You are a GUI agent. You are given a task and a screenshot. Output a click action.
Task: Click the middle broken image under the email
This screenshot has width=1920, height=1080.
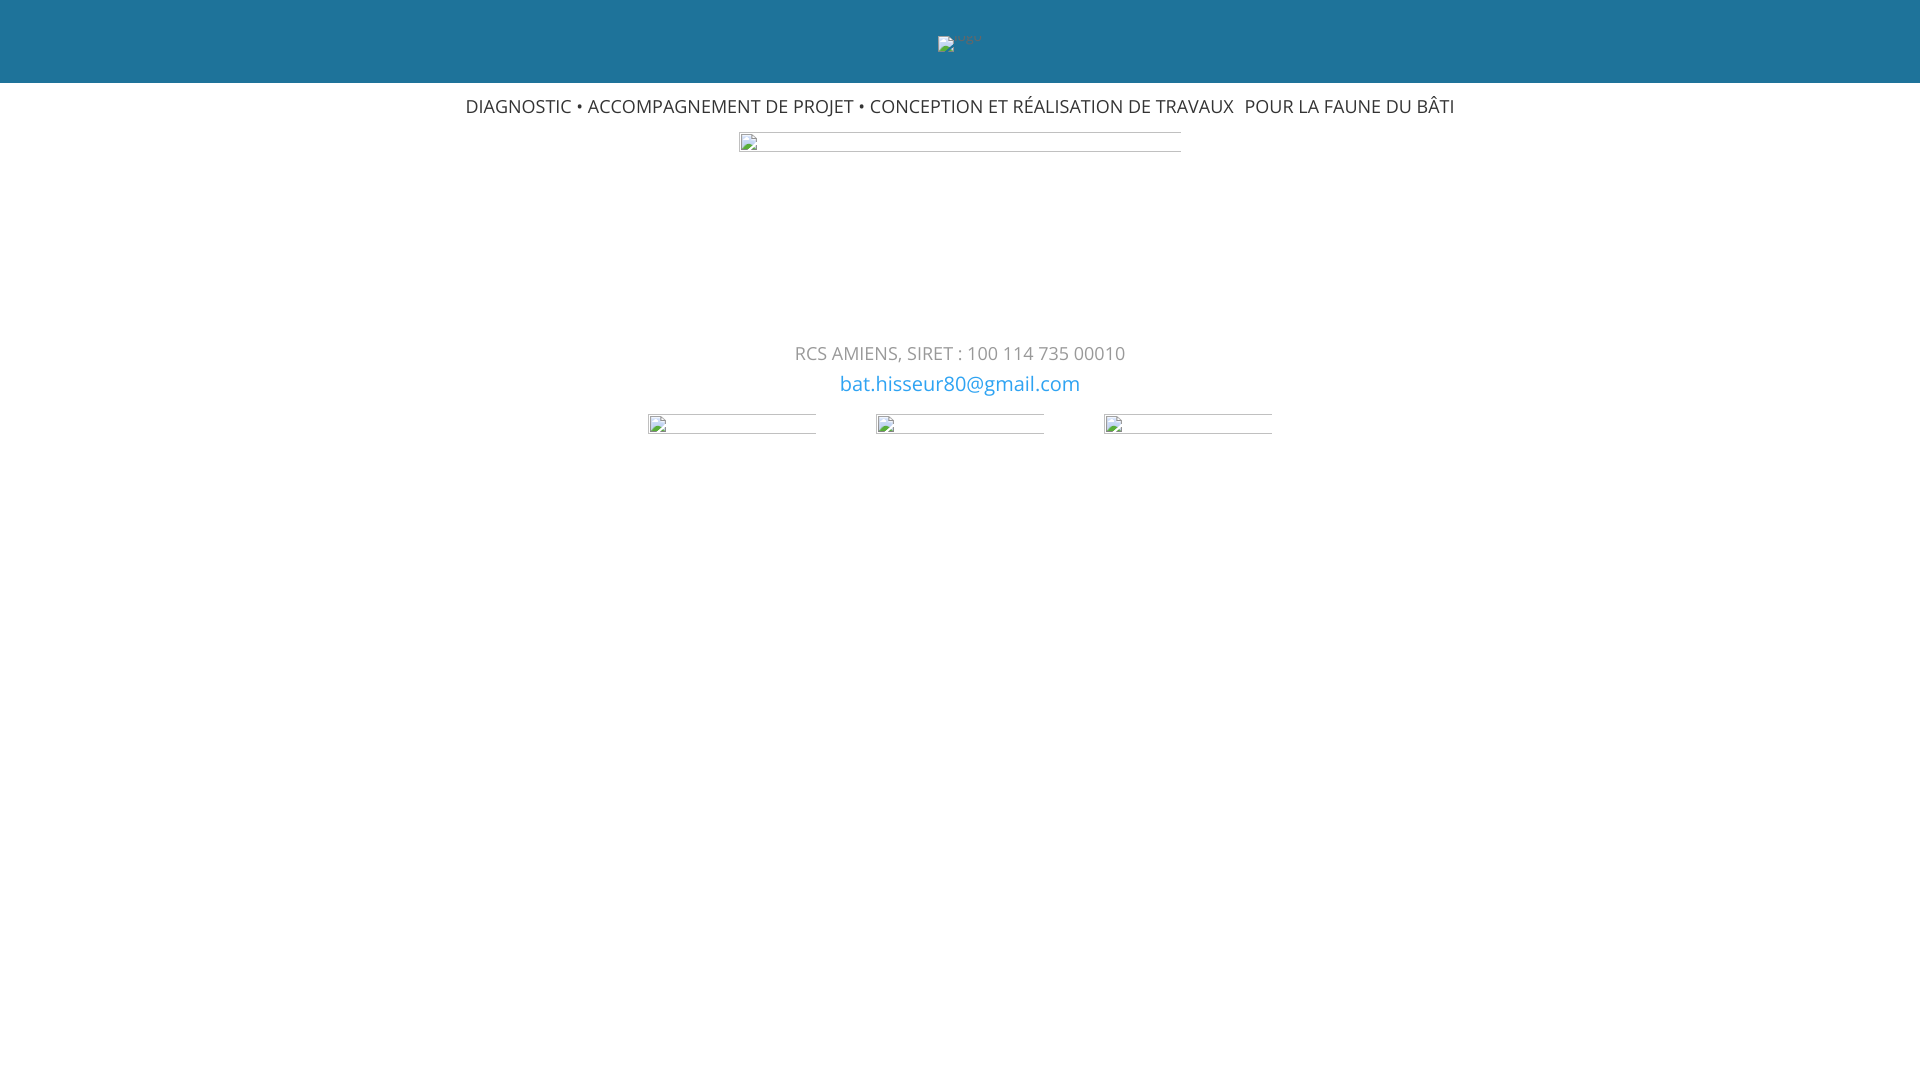pos(960,424)
